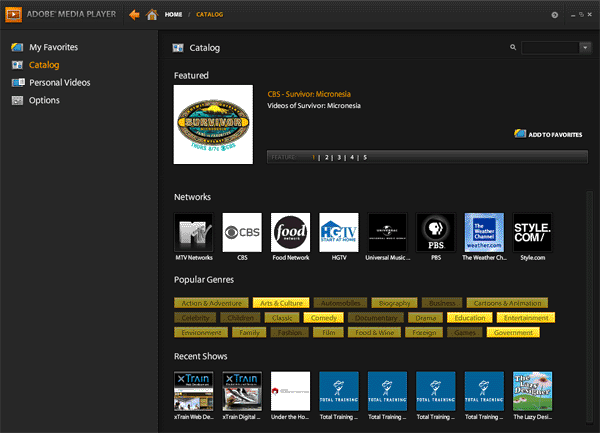This screenshot has width=600, height=433.
Task: Select the Automobiles genre tag
Action: 340,303
